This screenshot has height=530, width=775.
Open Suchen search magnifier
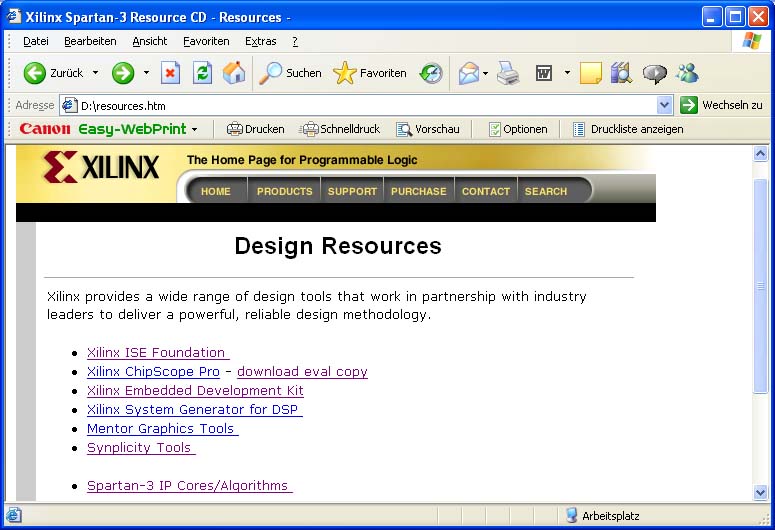(290, 73)
